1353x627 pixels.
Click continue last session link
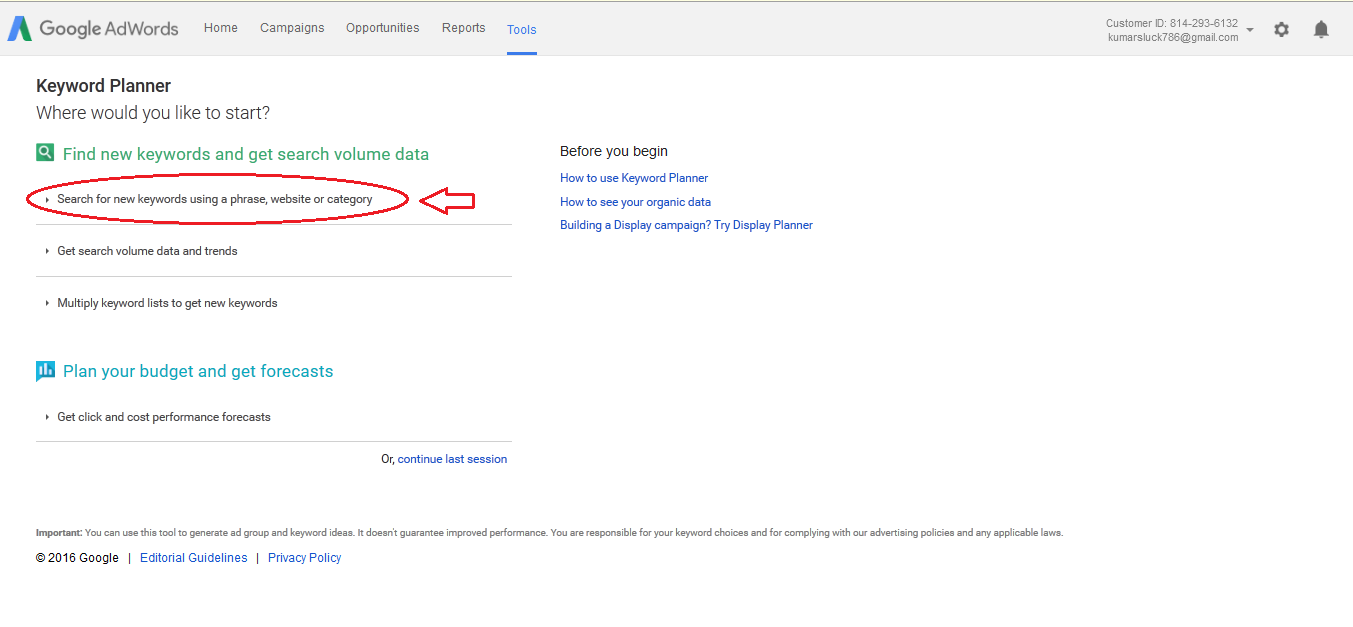[452, 459]
